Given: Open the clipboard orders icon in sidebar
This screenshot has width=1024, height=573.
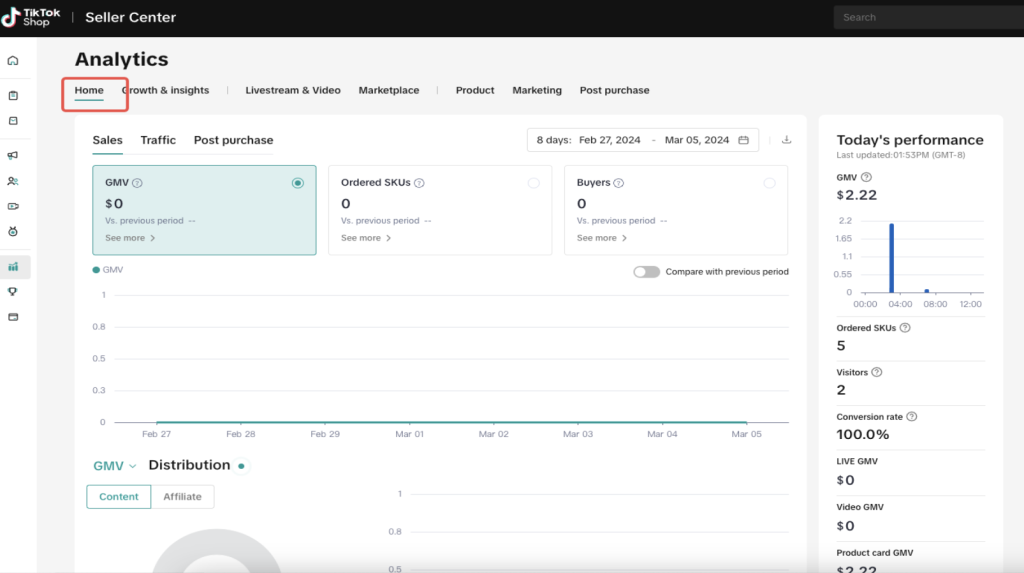Looking at the screenshot, I should [13, 96].
